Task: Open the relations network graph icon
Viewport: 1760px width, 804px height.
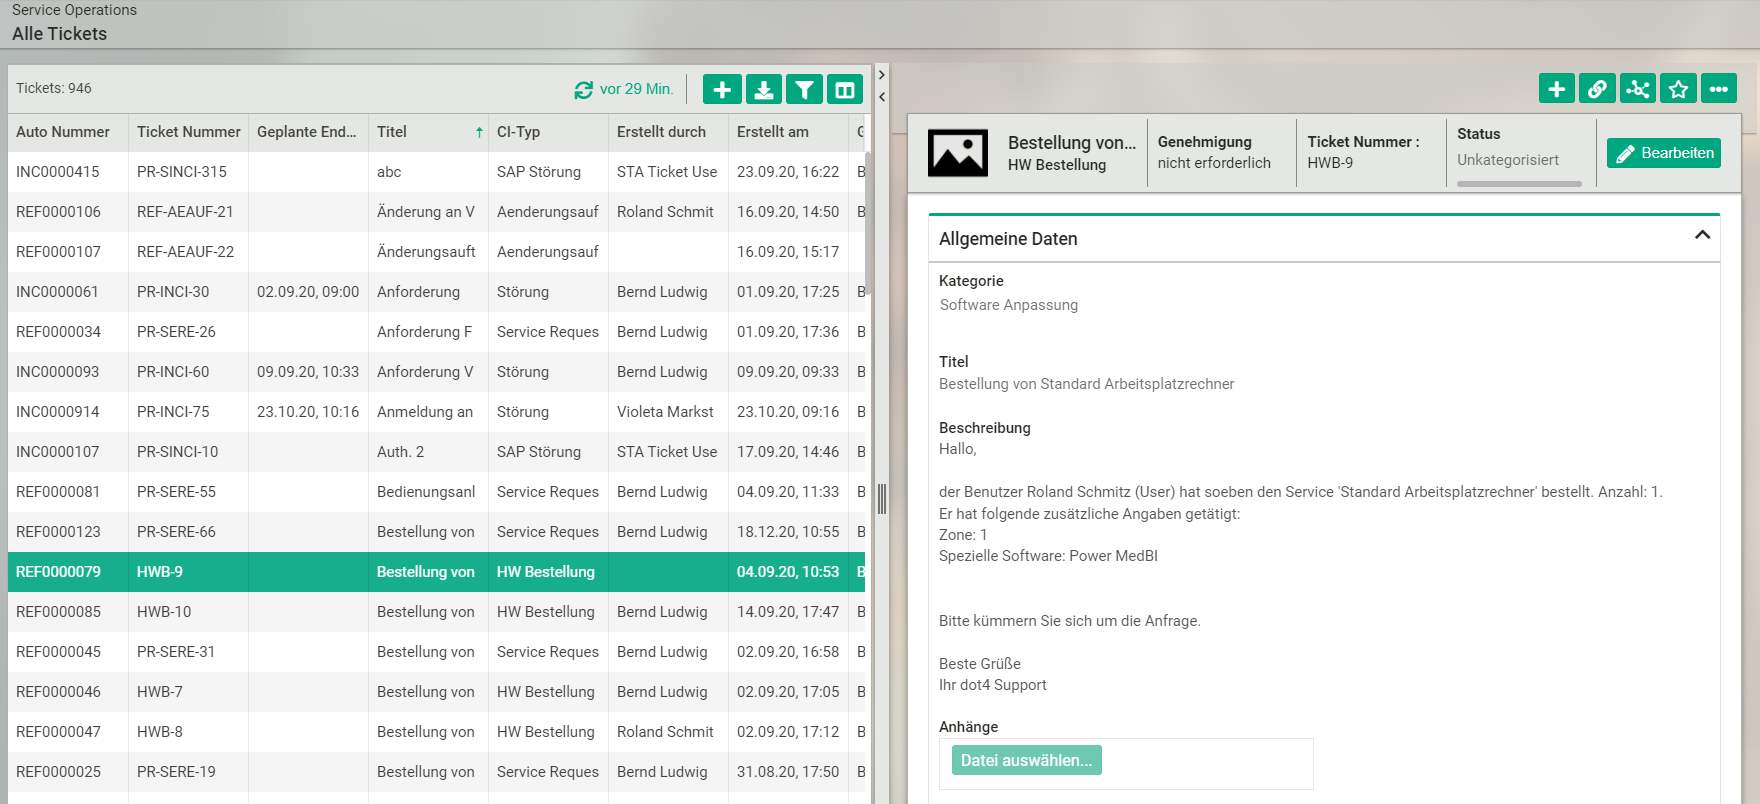Action: coord(1638,89)
